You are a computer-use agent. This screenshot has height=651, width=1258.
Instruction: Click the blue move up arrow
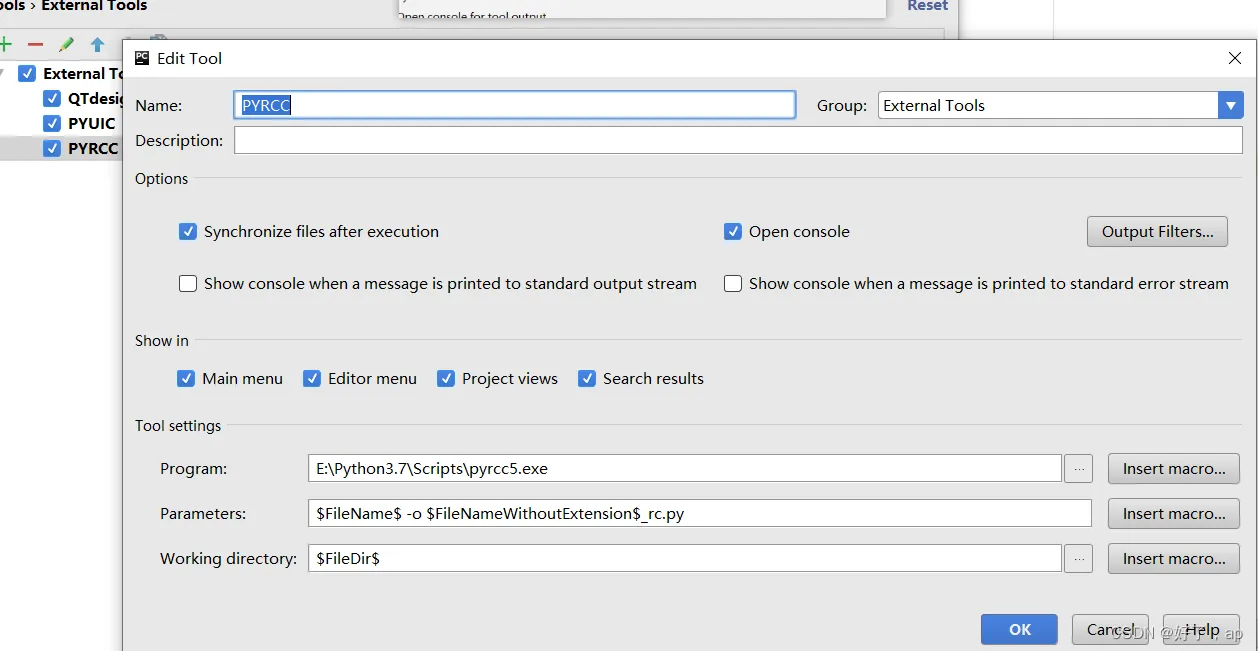click(97, 45)
